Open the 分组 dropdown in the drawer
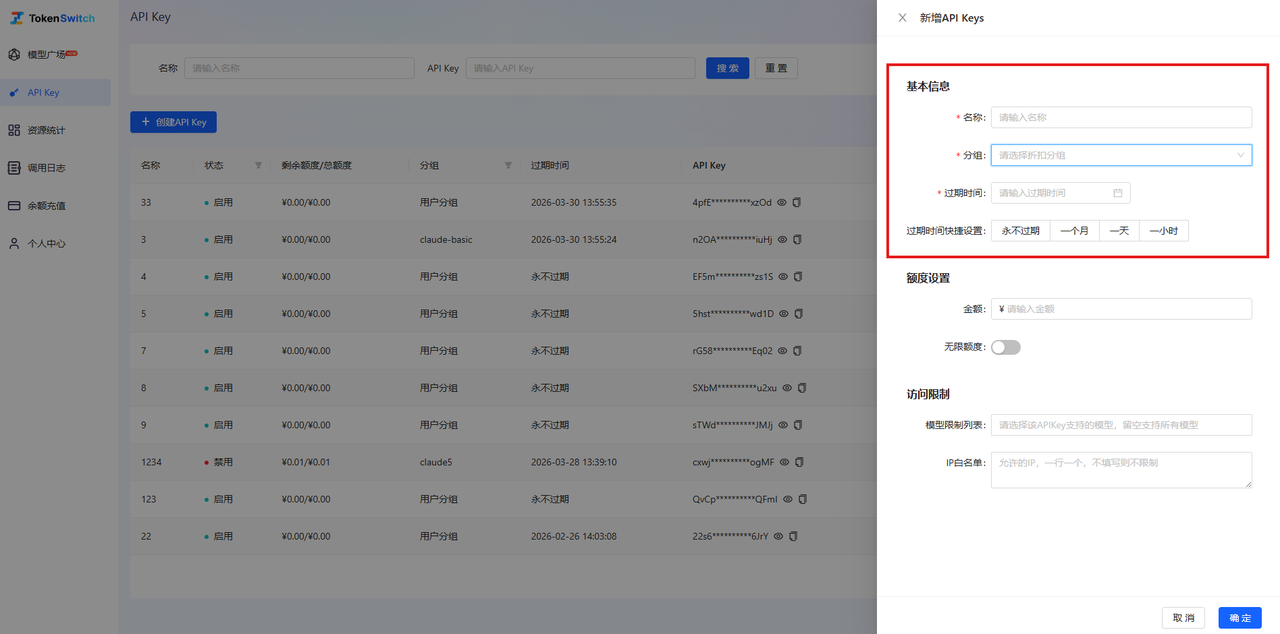Screen dimensions: 1280x634 point(1121,155)
